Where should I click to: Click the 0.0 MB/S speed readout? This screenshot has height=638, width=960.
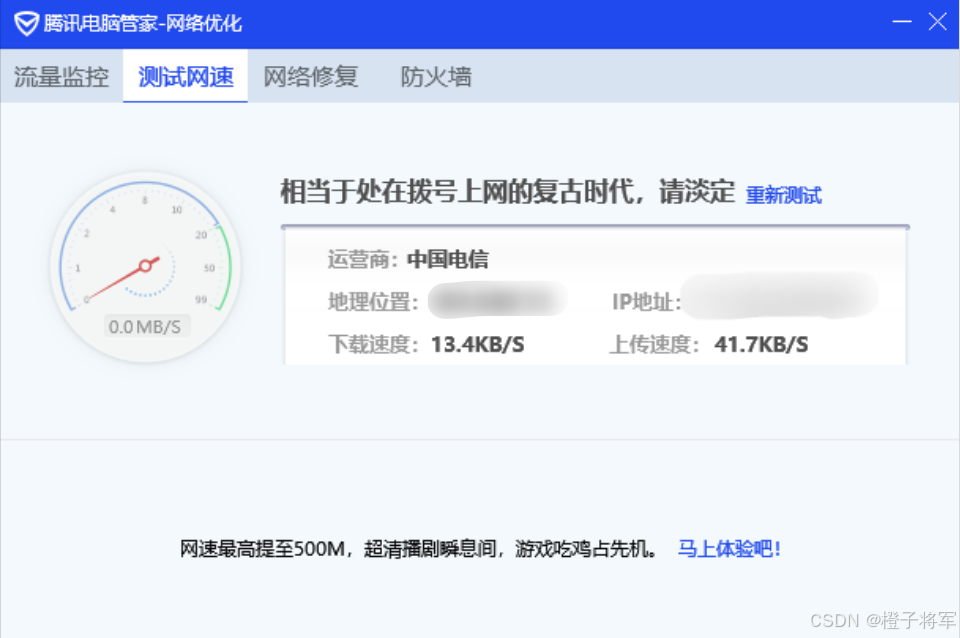[145, 327]
